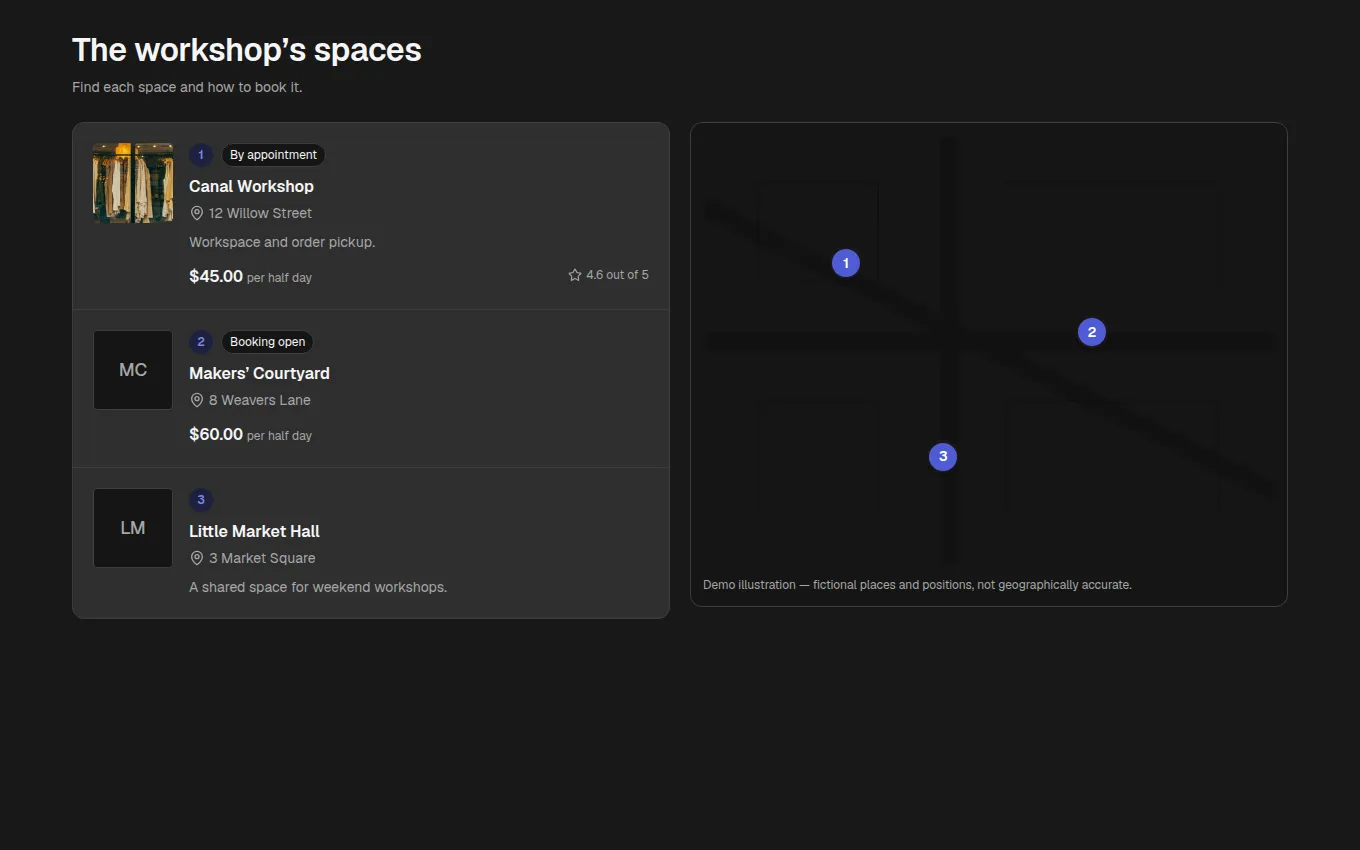This screenshot has height=850, width=1360.
Task: Click the Demo illustration disclaimer caption
Action: coord(917,585)
